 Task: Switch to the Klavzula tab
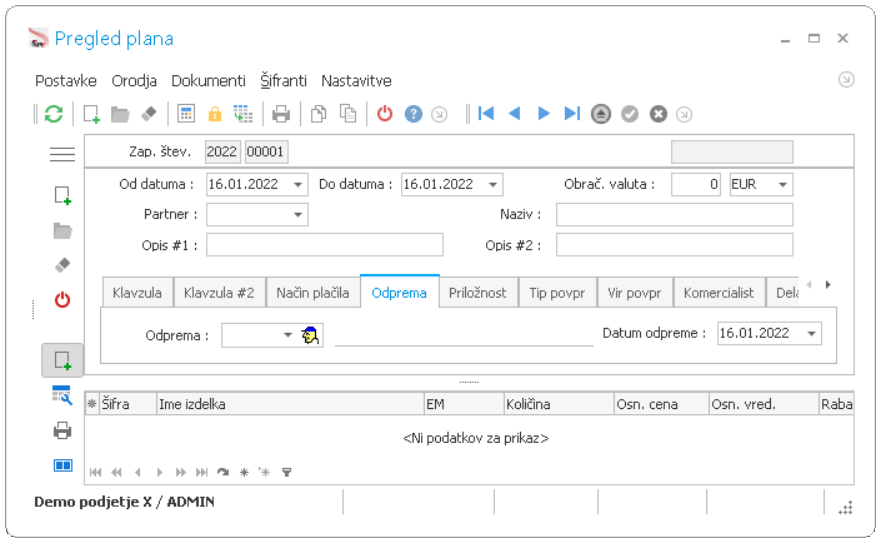(x=137, y=293)
